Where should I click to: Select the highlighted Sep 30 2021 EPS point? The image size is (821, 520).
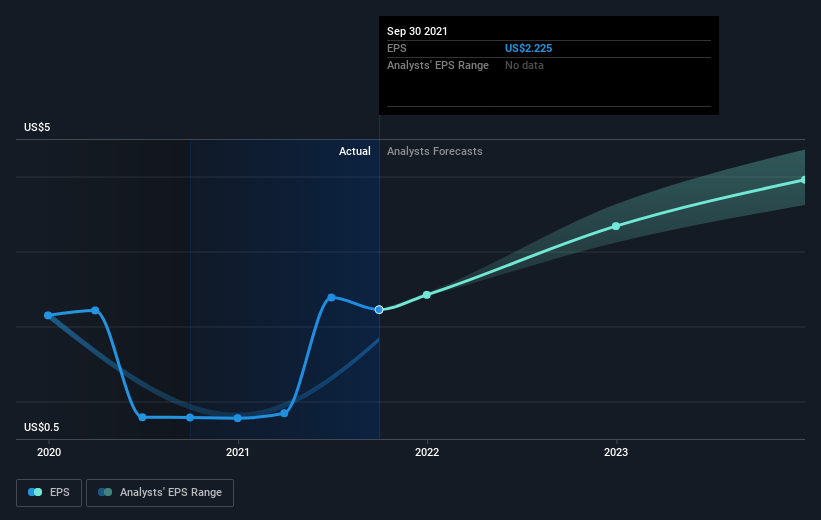(379, 310)
